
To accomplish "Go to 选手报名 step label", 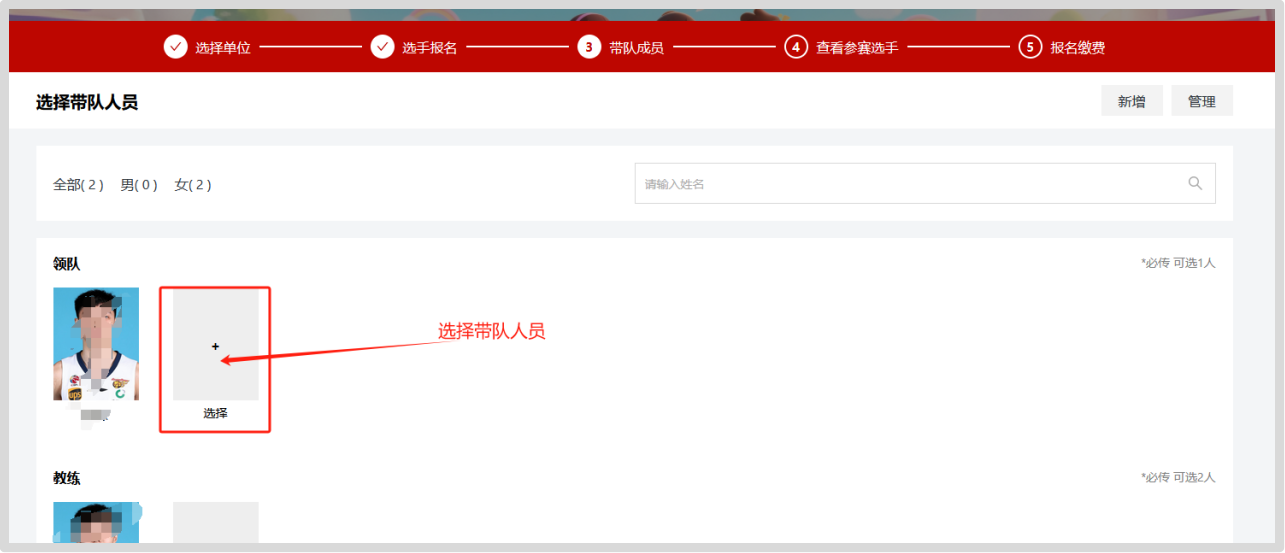I will click(x=429, y=48).
